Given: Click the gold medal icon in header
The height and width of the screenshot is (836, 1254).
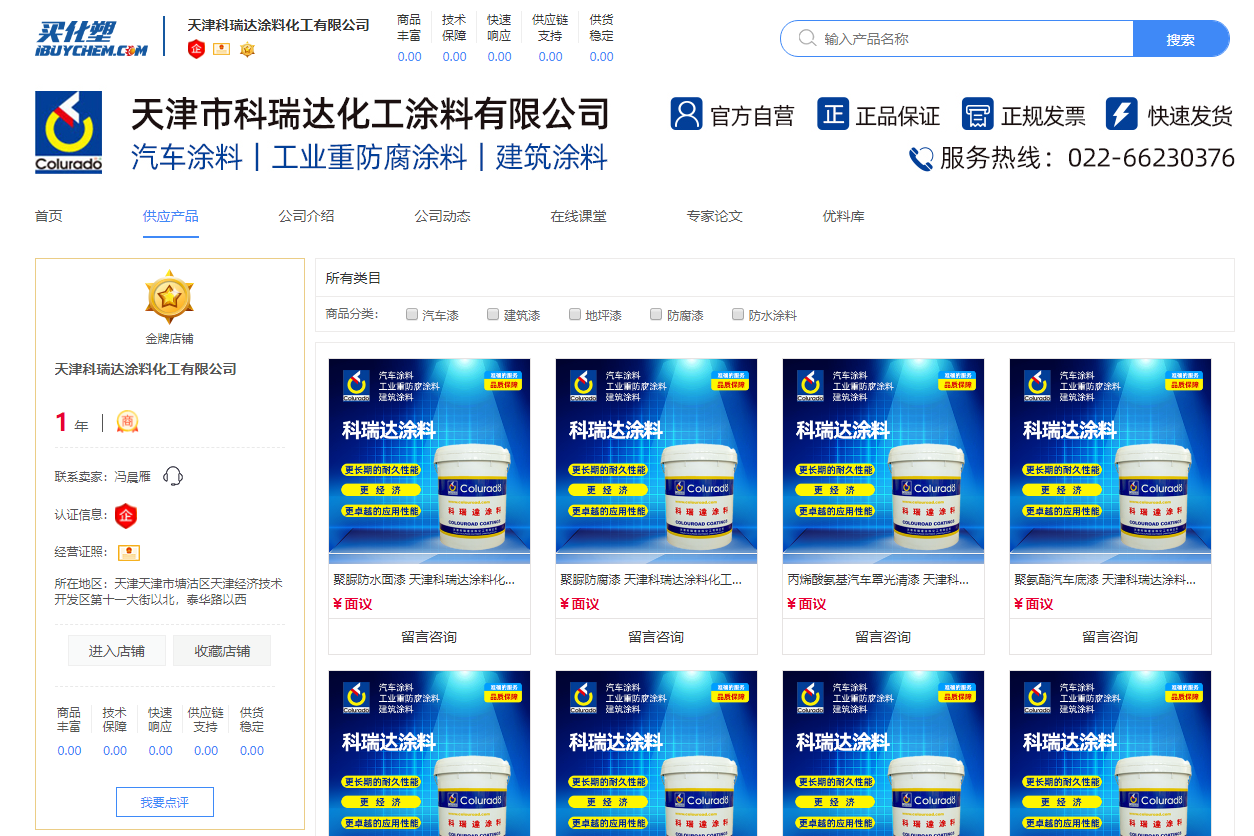Looking at the screenshot, I should (x=247, y=49).
